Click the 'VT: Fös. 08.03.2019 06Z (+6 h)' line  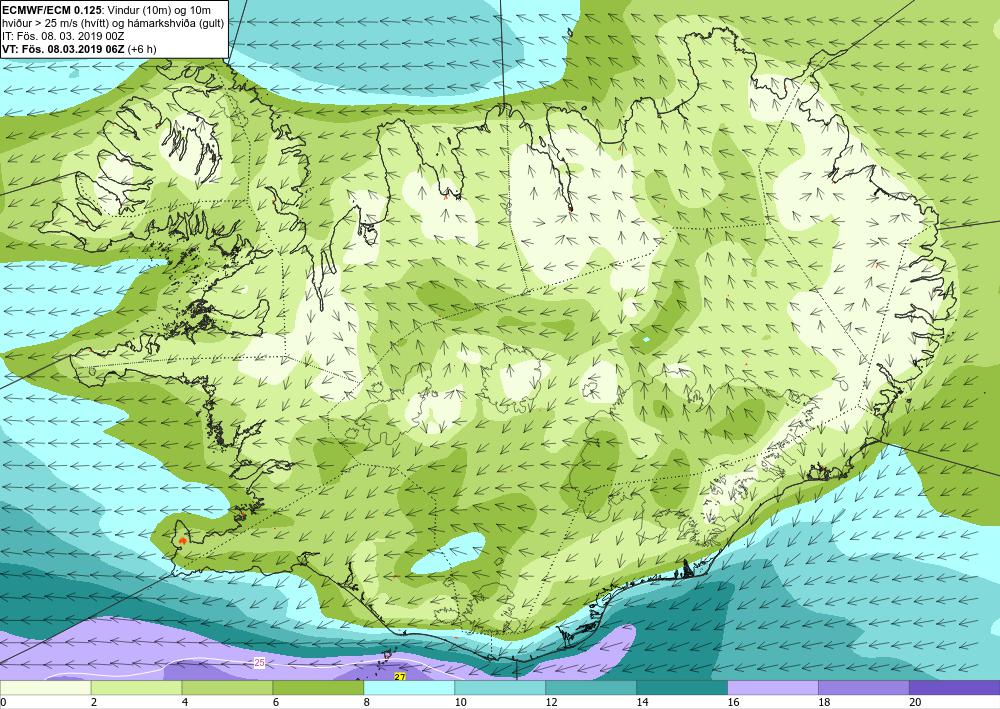[x=79, y=48]
